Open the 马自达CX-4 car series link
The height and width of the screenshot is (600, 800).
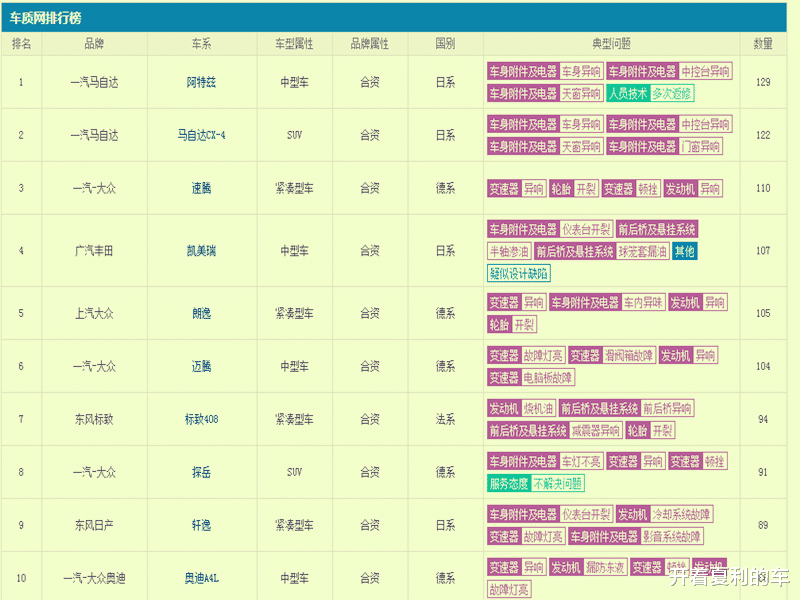[x=201, y=135]
